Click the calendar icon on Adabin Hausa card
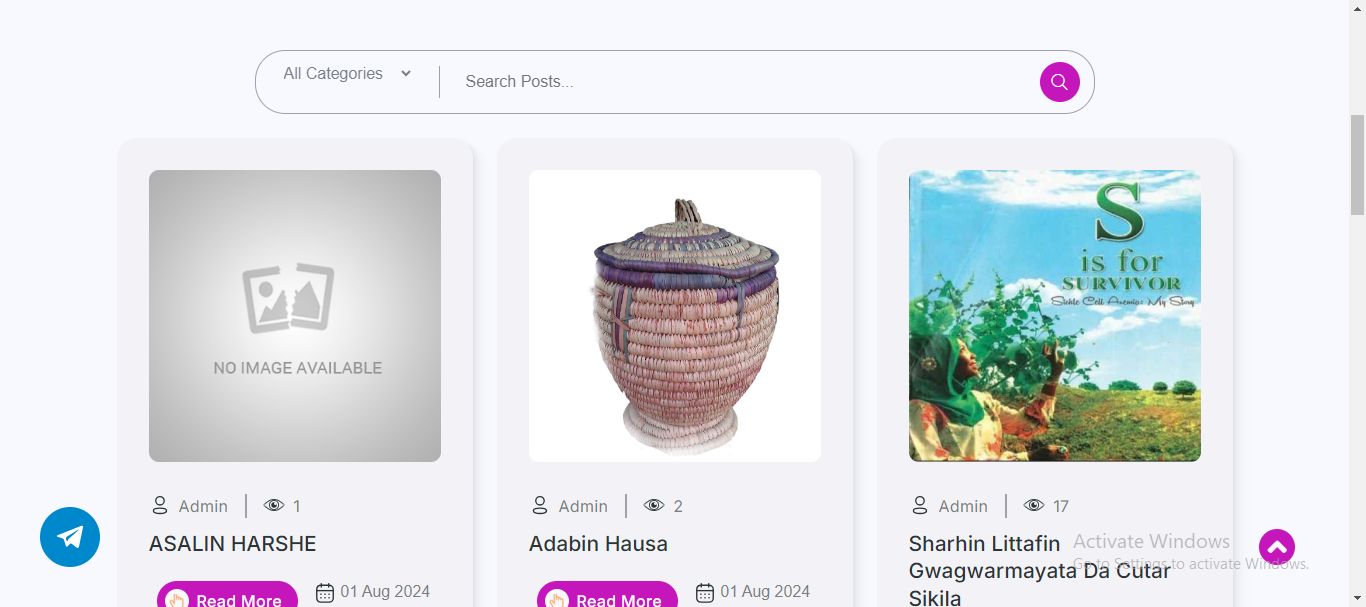Image resolution: width=1366 pixels, height=607 pixels. tap(705, 593)
